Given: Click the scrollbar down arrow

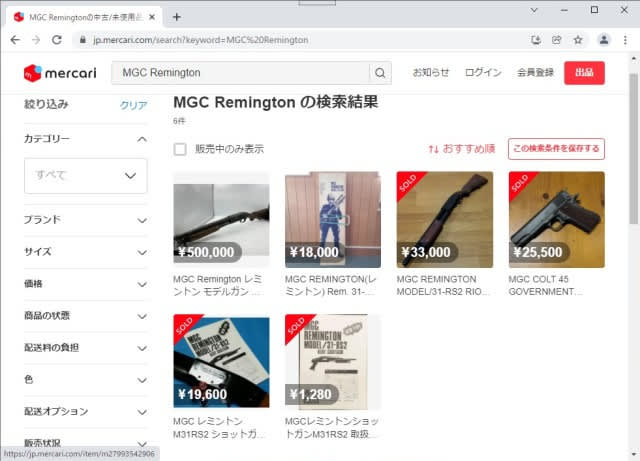Looking at the screenshot, I should [x=633, y=454].
